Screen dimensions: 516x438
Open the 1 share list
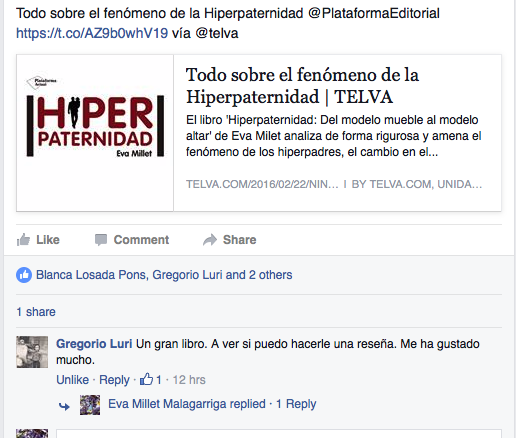[x=36, y=312]
